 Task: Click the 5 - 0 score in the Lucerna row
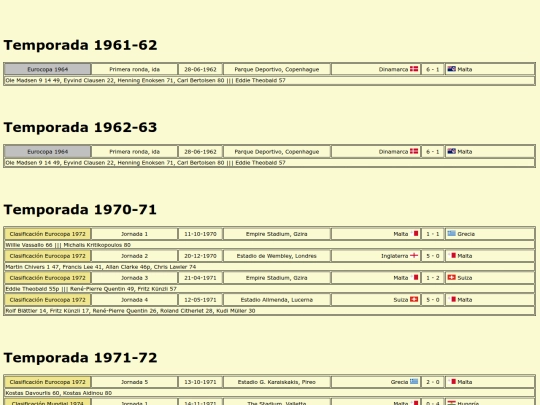pyautogui.click(x=433, y=300)
